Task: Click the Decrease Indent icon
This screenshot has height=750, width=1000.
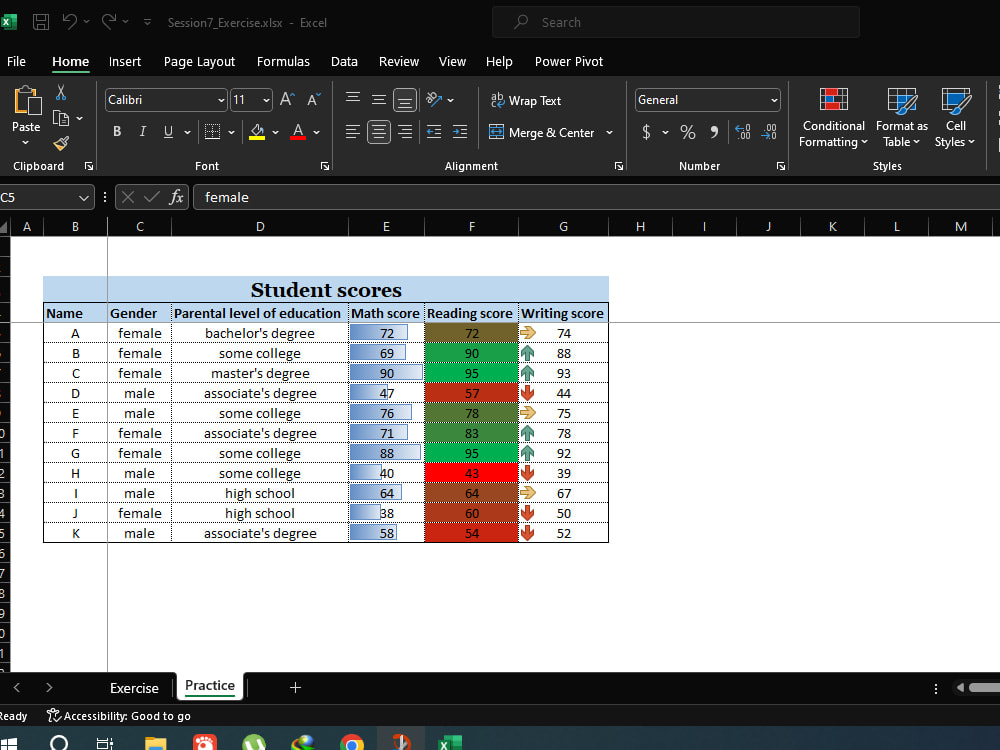Action: point(434,132)
